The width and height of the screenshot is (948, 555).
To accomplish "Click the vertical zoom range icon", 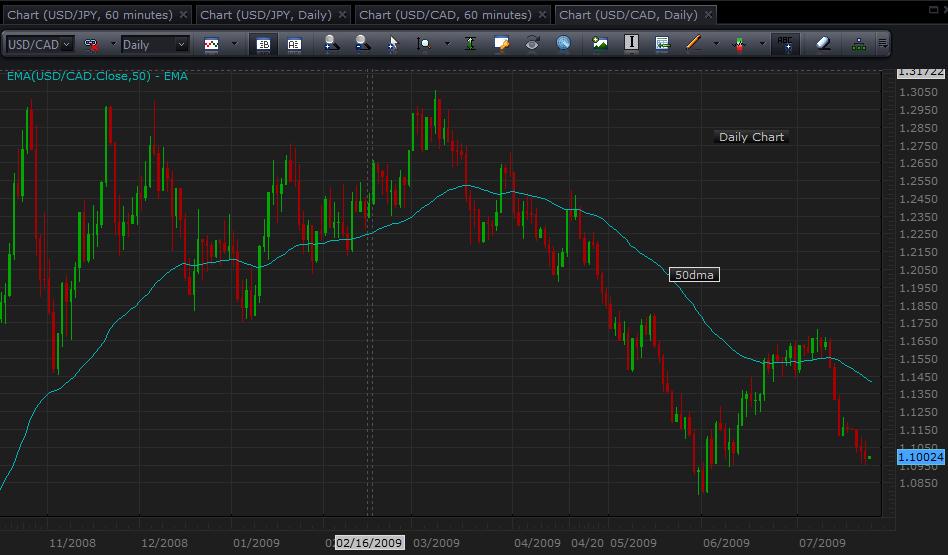I will click(424, 44).
